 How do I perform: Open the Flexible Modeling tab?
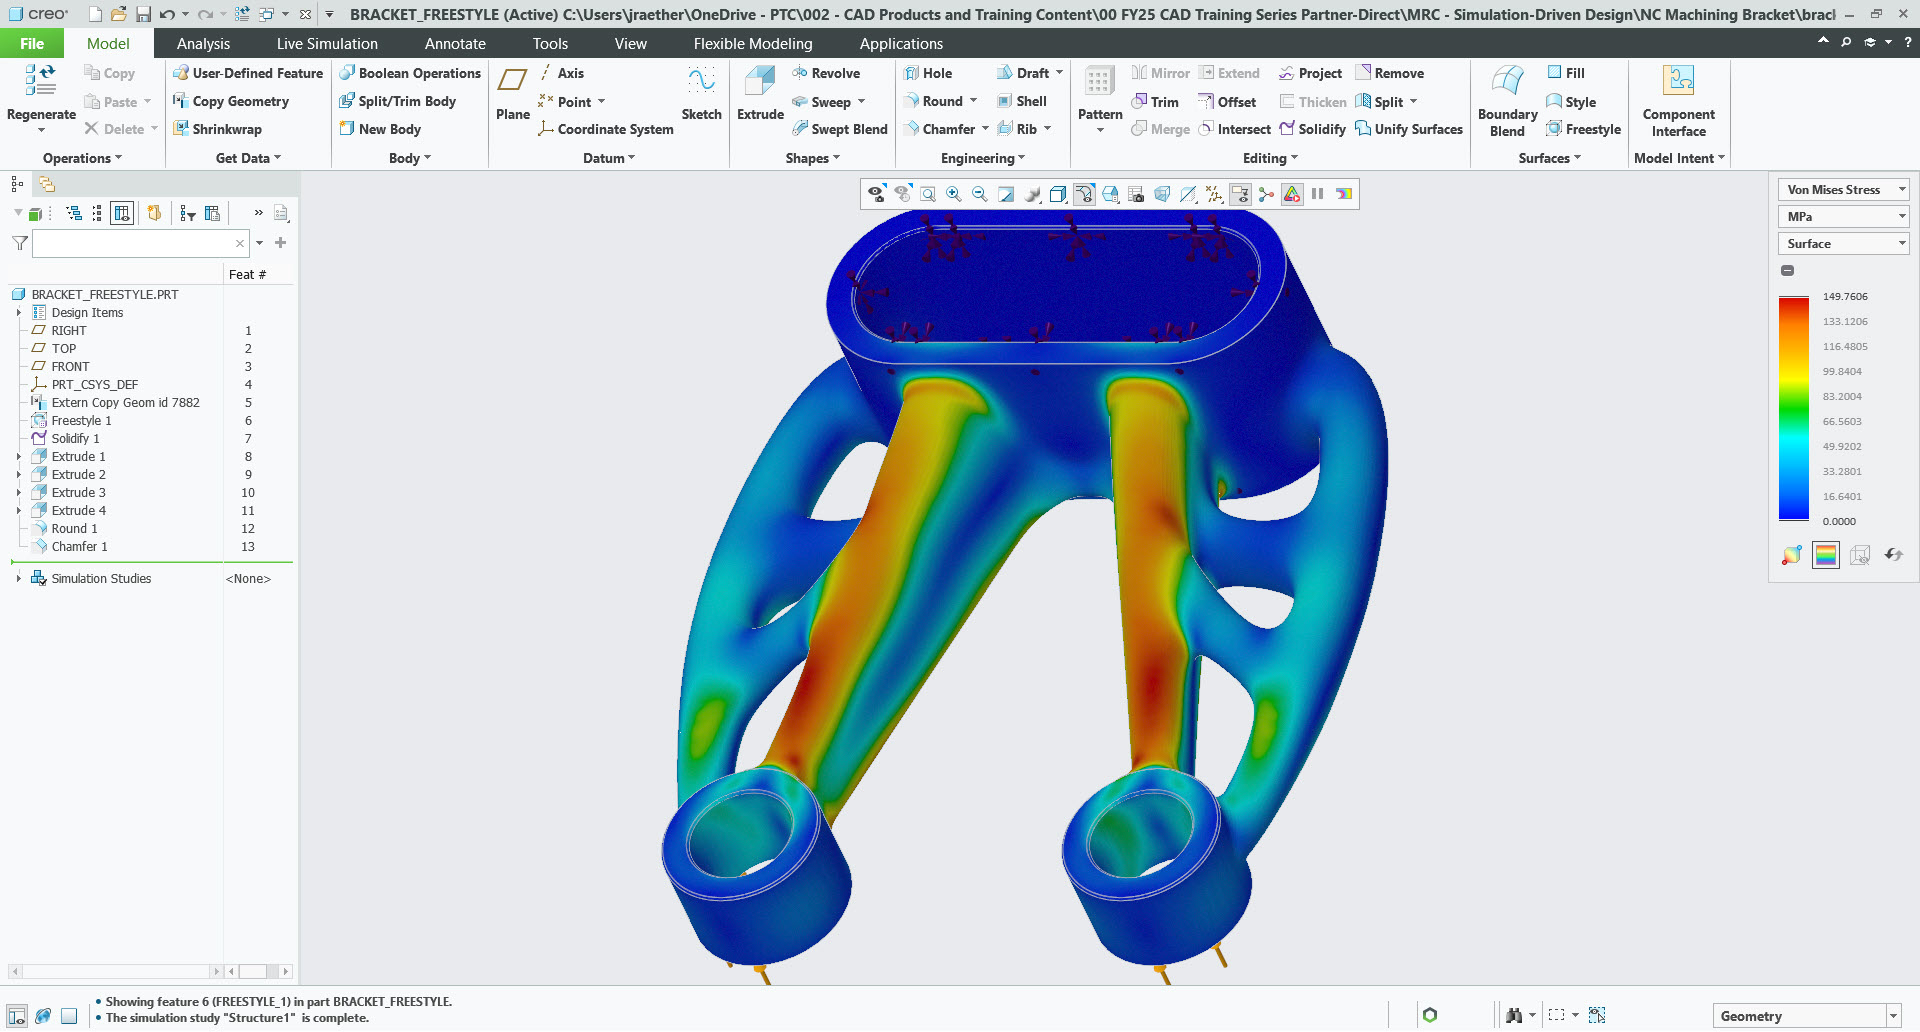[752, 44]
